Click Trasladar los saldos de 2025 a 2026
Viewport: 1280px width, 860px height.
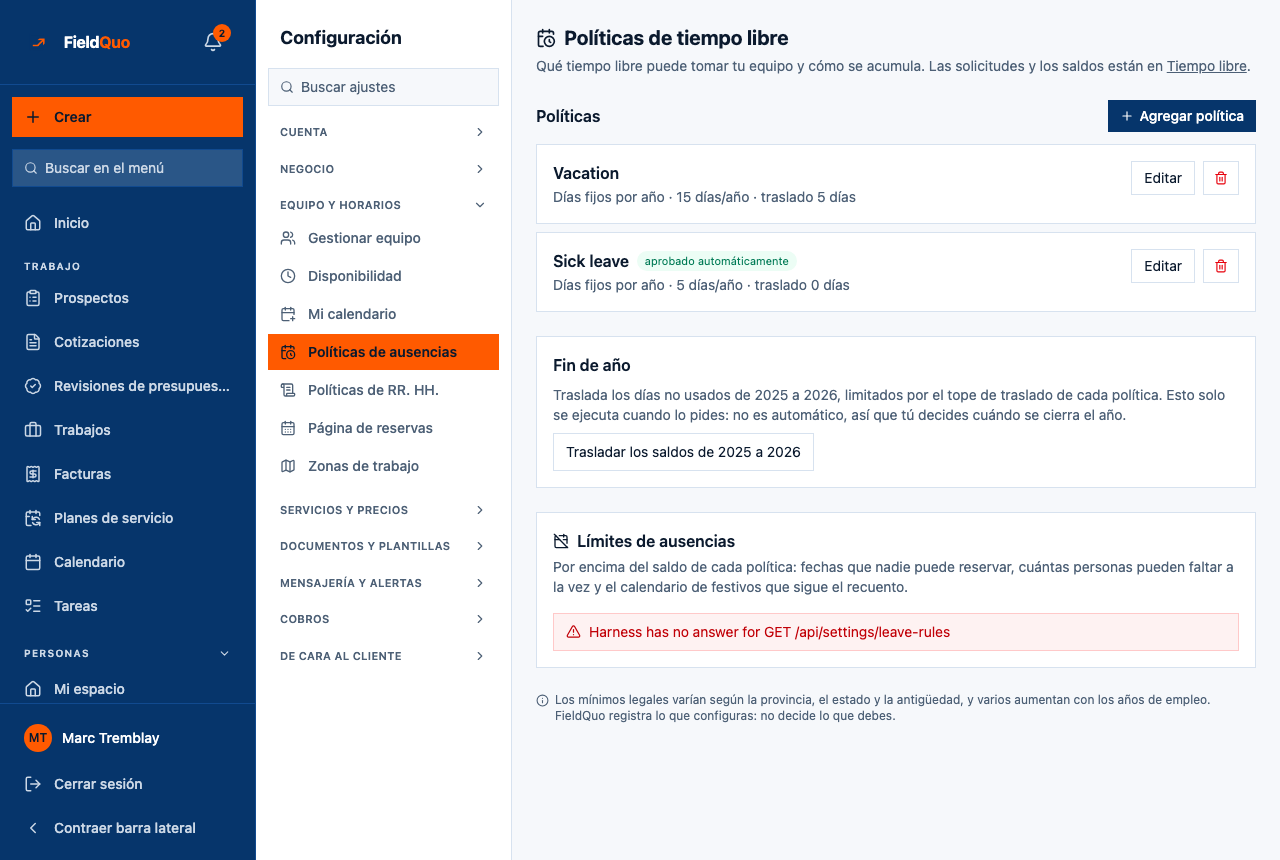coord(683,452)
